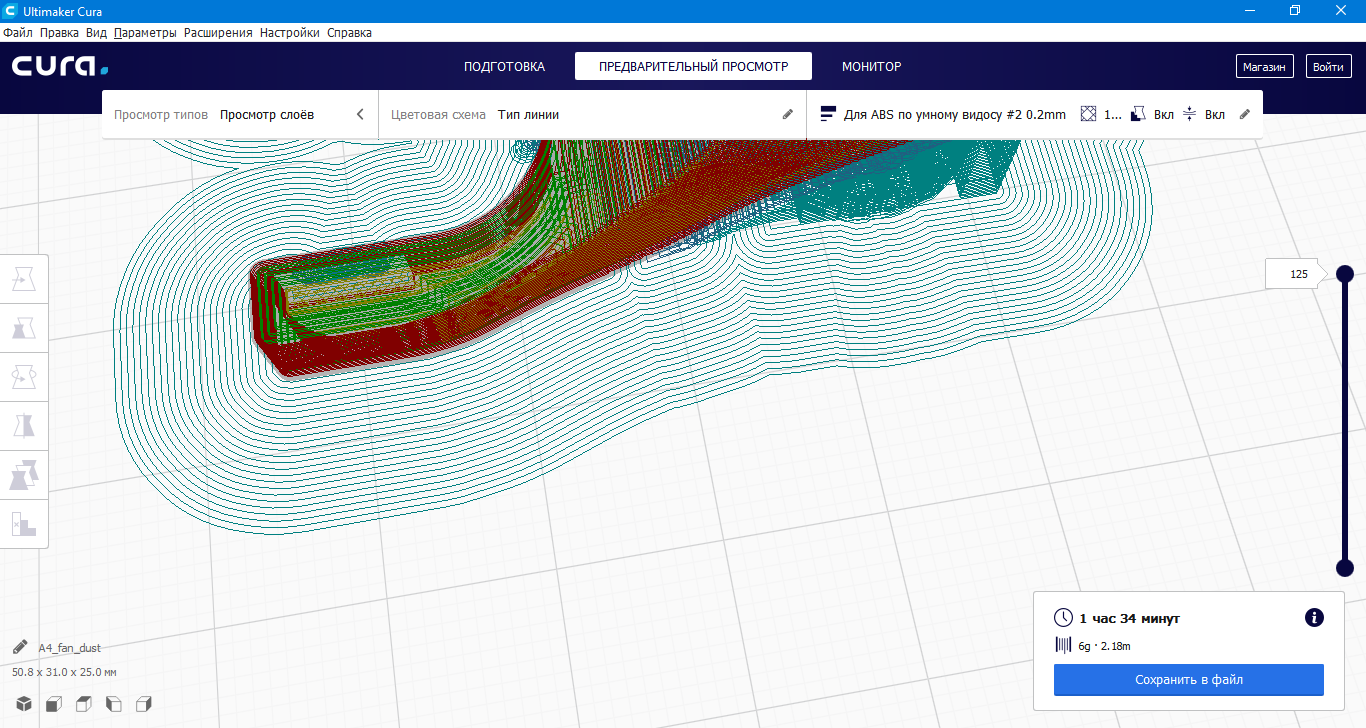Click the support Вкл indicator
The image size is (1366, 728).
tap(1152, 115)
